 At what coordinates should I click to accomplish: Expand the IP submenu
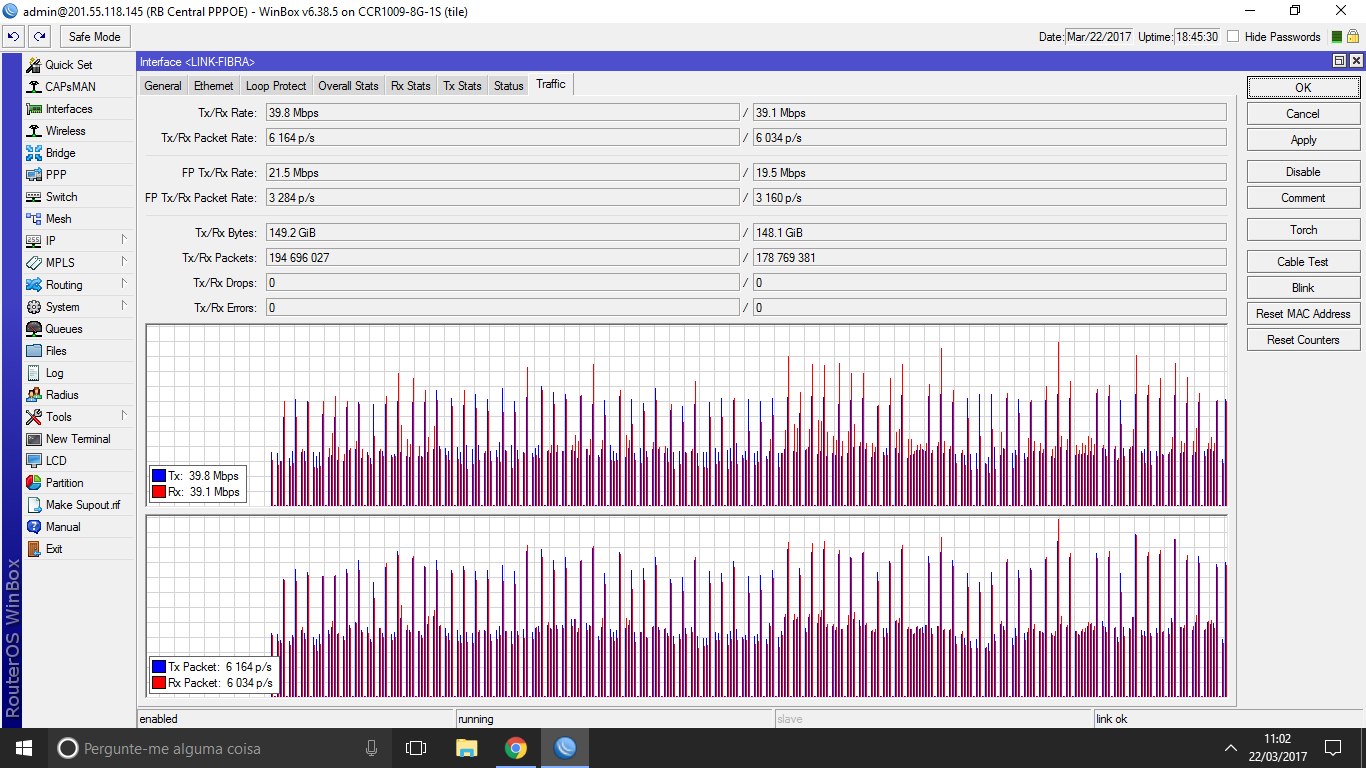point(124,241)
